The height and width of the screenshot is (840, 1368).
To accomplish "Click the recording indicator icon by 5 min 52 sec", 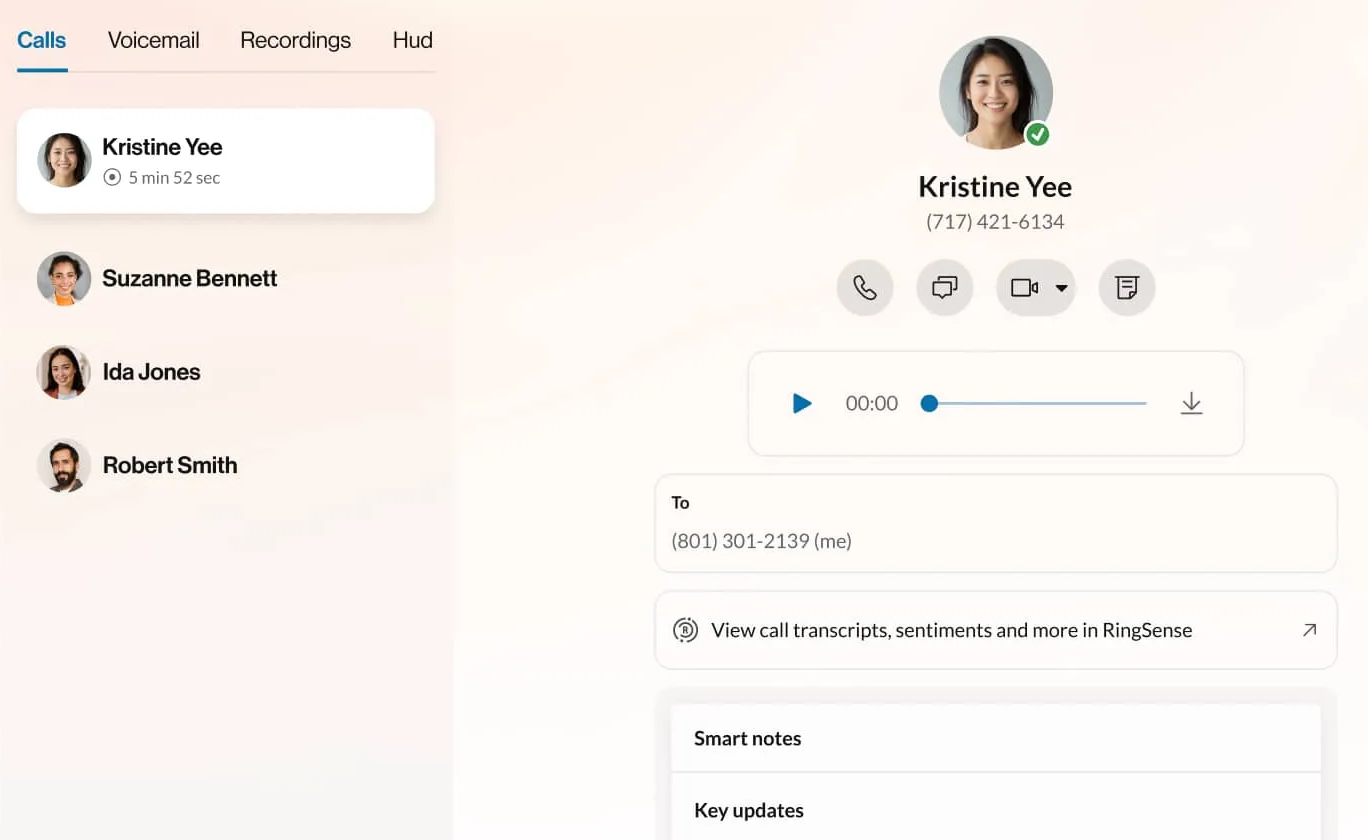I will click(x=112, y=178).
